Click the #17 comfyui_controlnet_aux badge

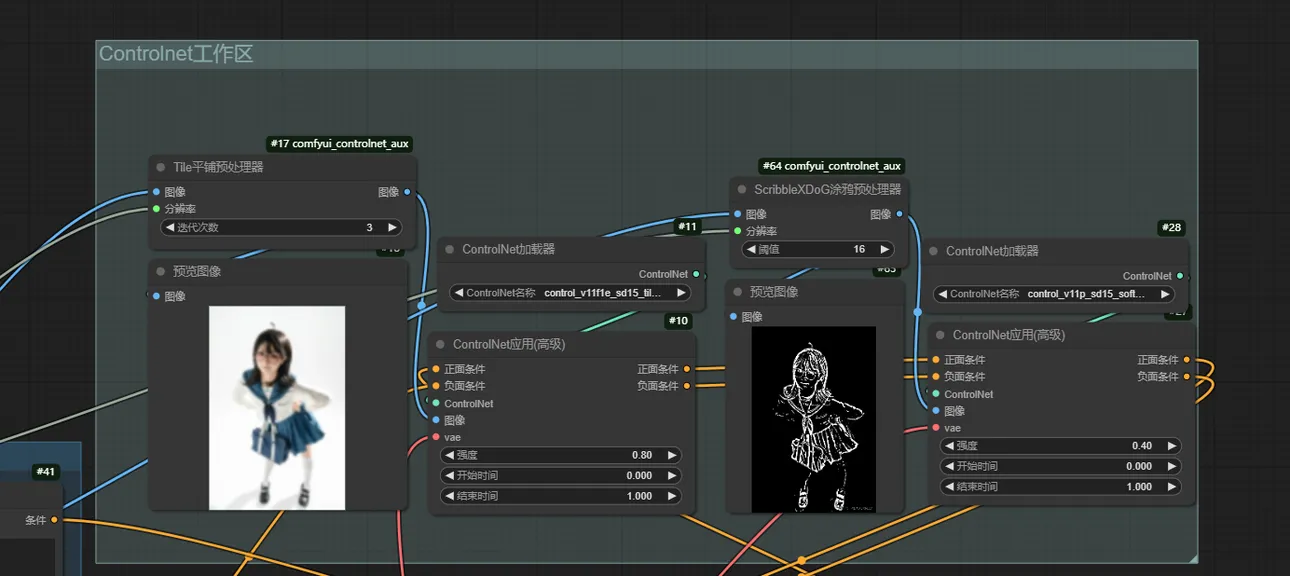click(340, 144)
